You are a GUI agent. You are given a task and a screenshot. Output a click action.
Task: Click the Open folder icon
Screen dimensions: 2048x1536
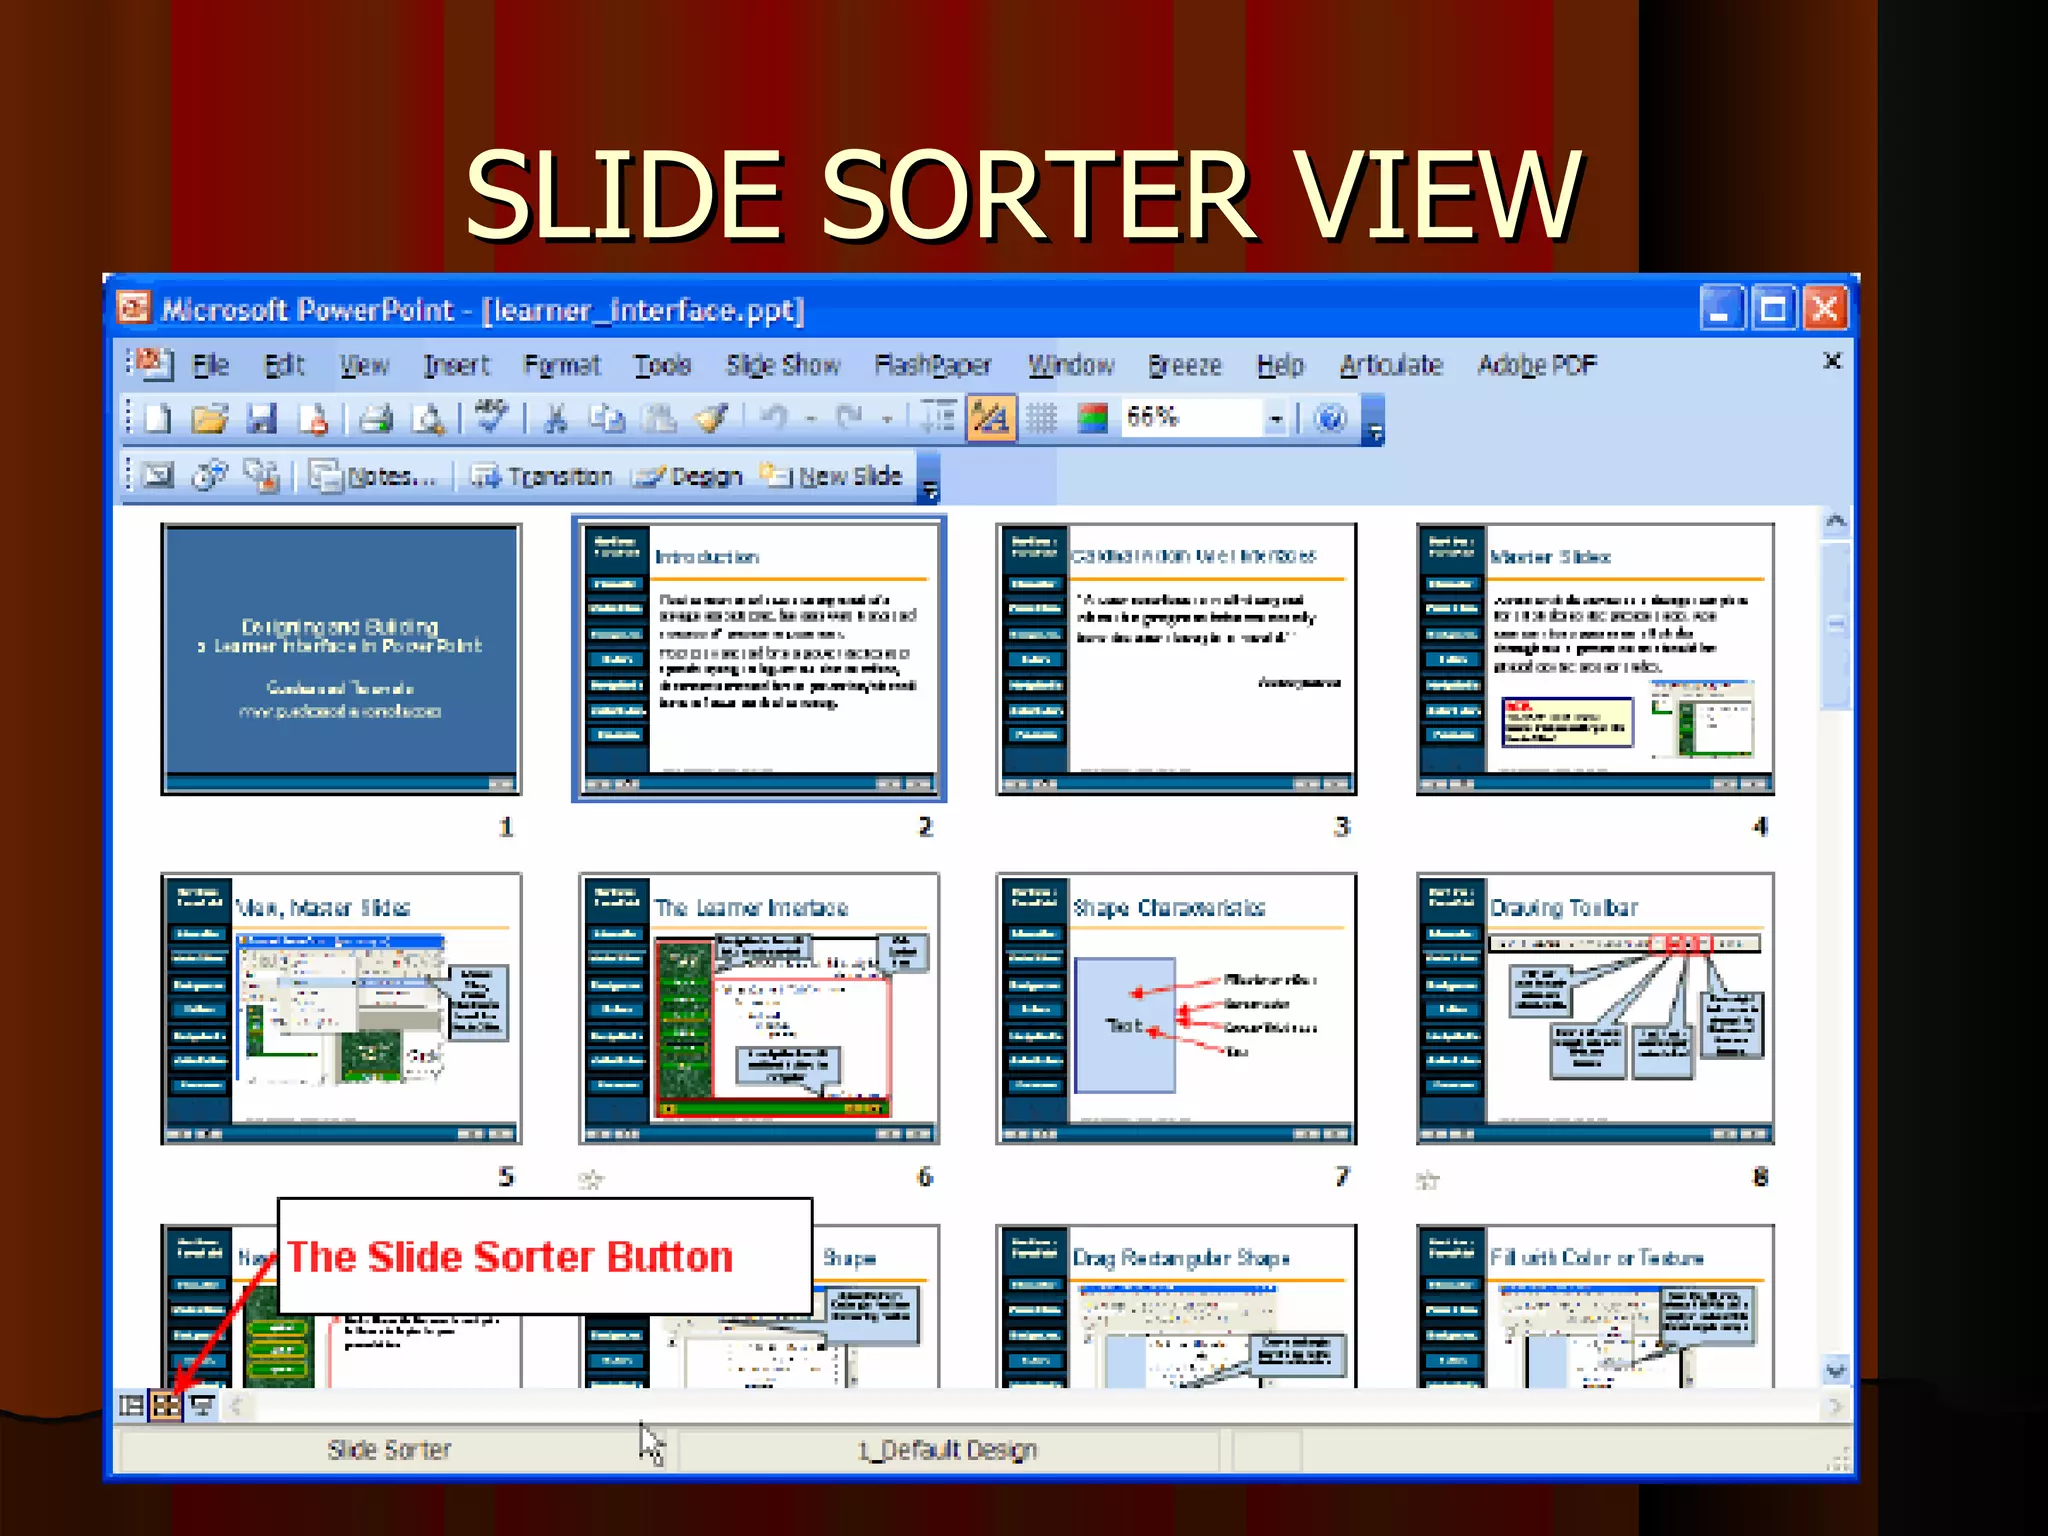point(210,418)
